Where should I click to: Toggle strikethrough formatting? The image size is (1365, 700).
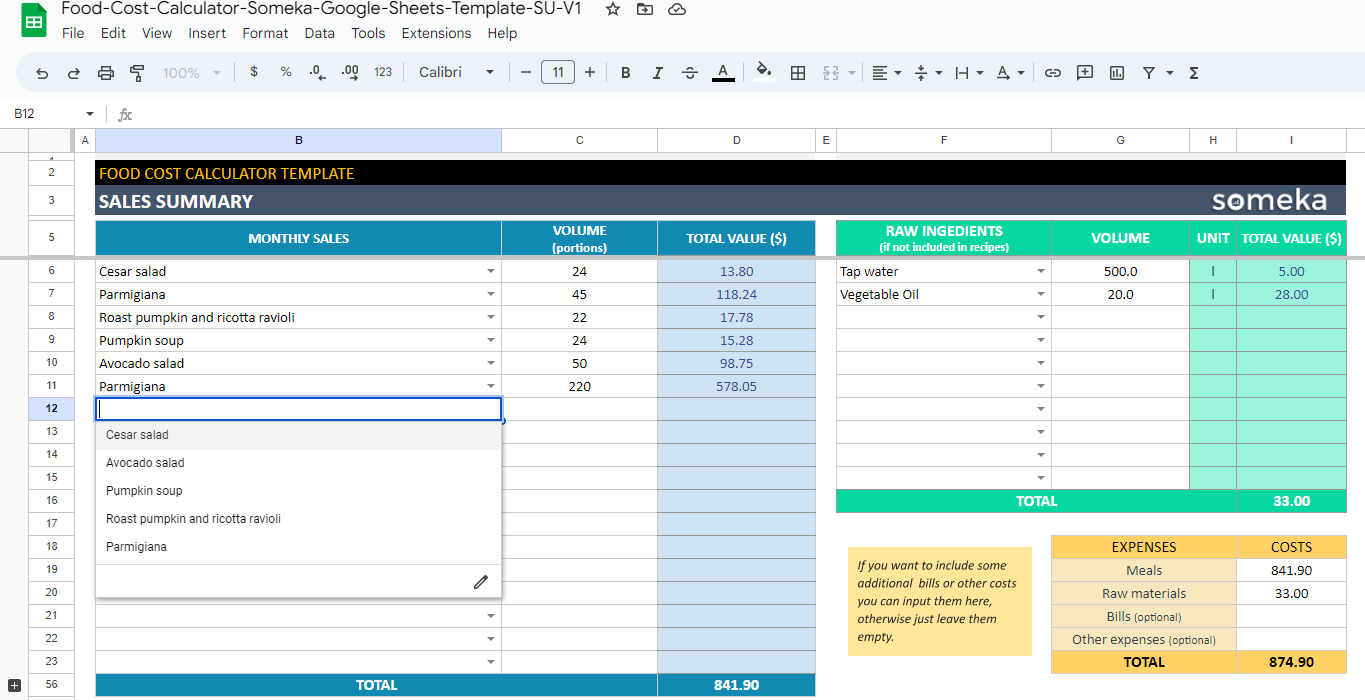point(689,72)
